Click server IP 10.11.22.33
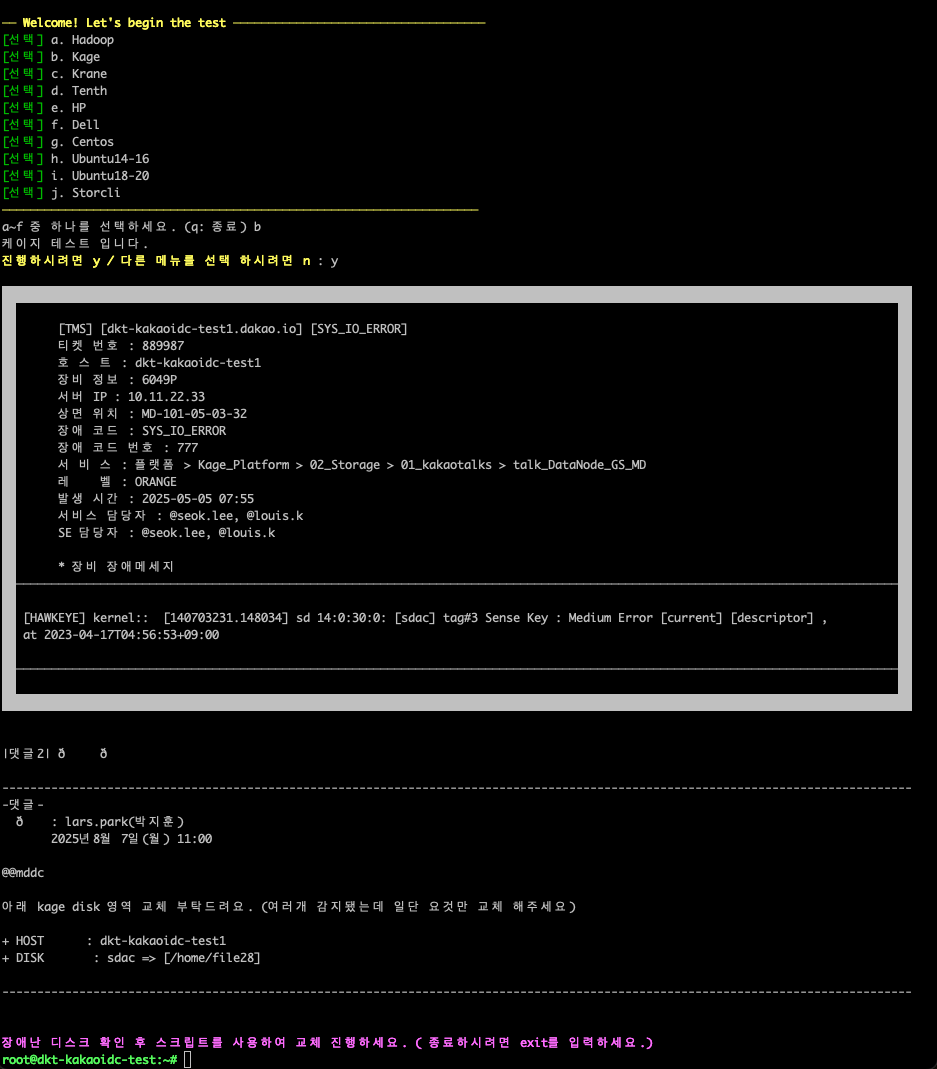 point(166,397)
